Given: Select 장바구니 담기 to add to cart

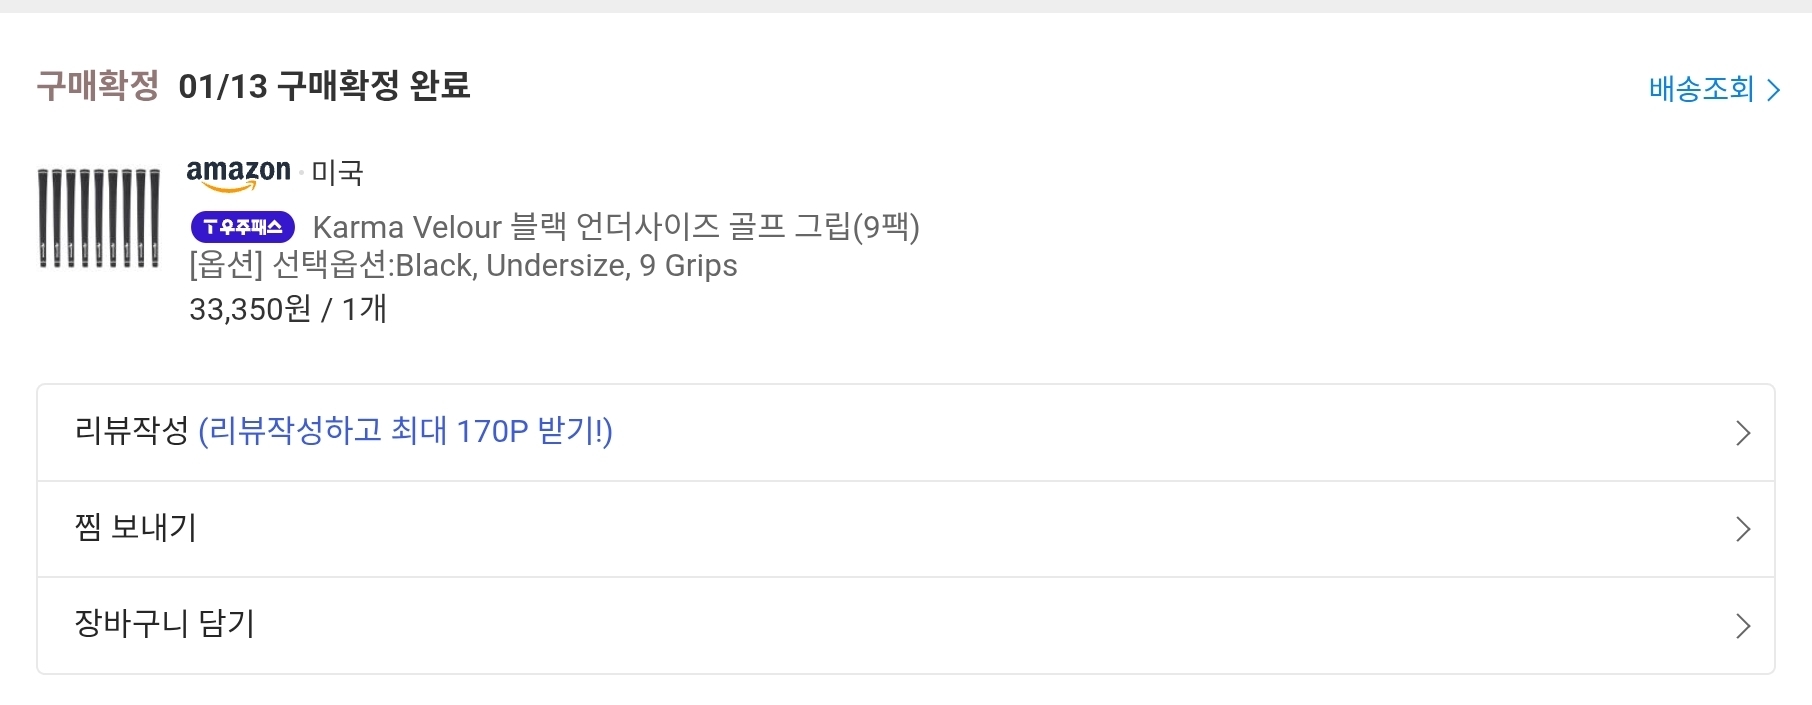Looking at the screenshot, I should [x=165, y=623].
